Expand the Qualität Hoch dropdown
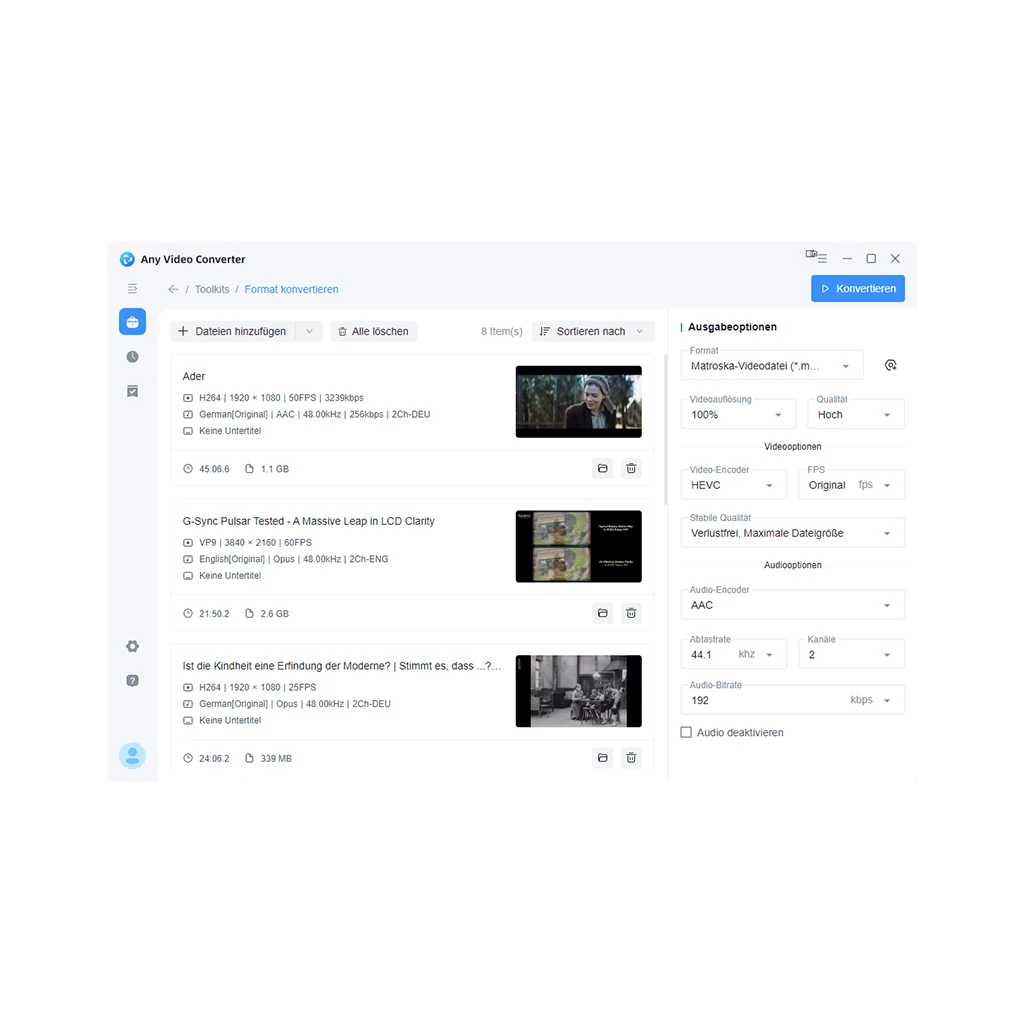Image resolution: width=1024 pixels, height=1024 pixels. (855, 415)
